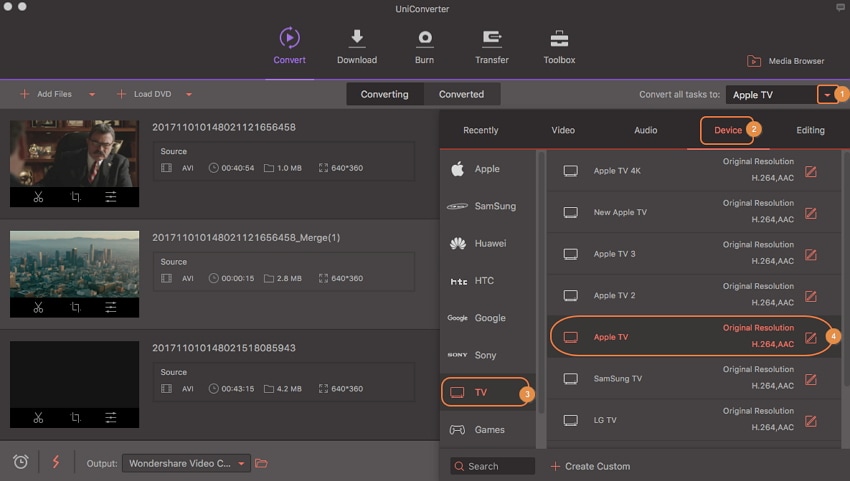Select Samsung in the device brand list

coord(487,206)
